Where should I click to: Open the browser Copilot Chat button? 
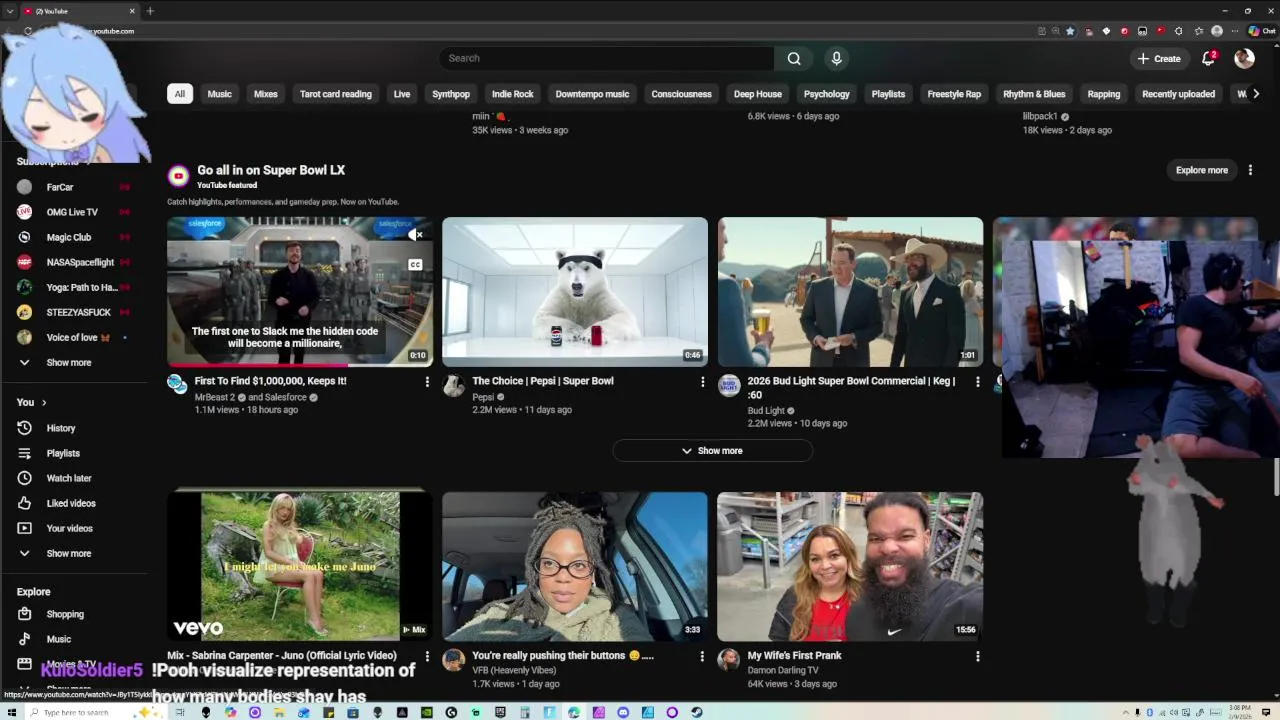(x=1261, y=31)
